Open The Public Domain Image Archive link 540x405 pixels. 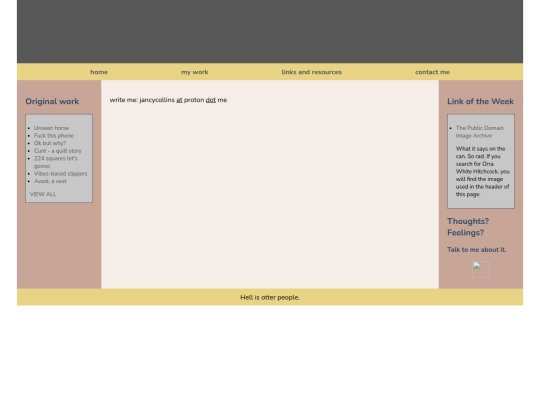480,132
